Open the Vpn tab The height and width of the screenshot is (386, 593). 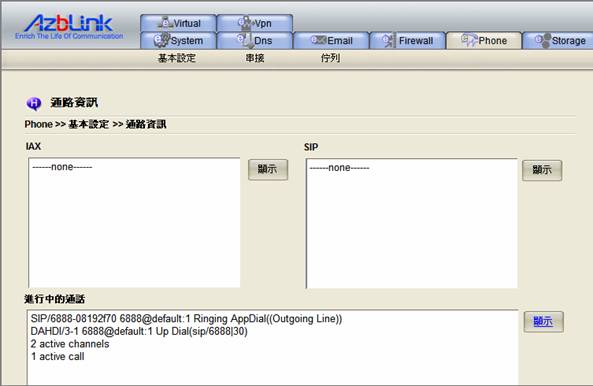tap(255, 23)
